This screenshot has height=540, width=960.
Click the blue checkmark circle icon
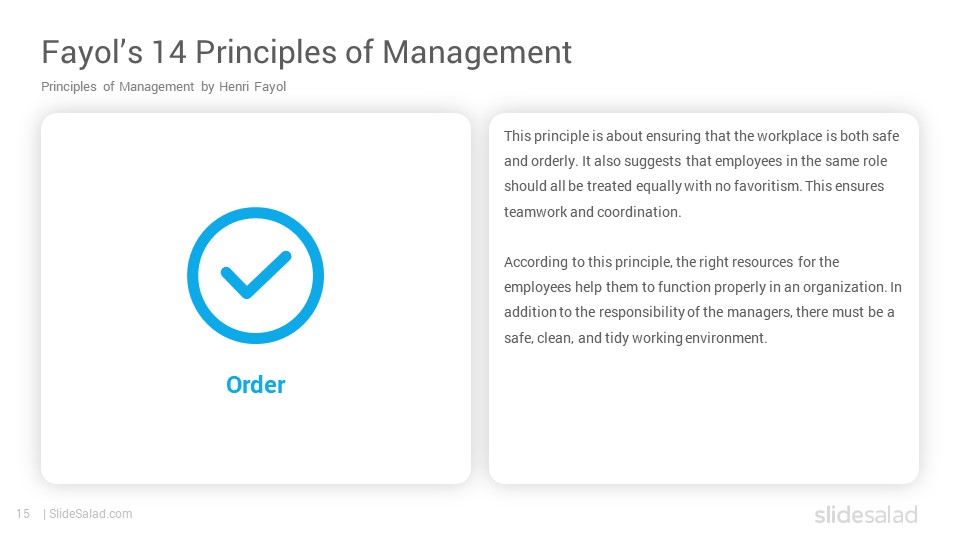pyautogui.click(x=255, y=276)
